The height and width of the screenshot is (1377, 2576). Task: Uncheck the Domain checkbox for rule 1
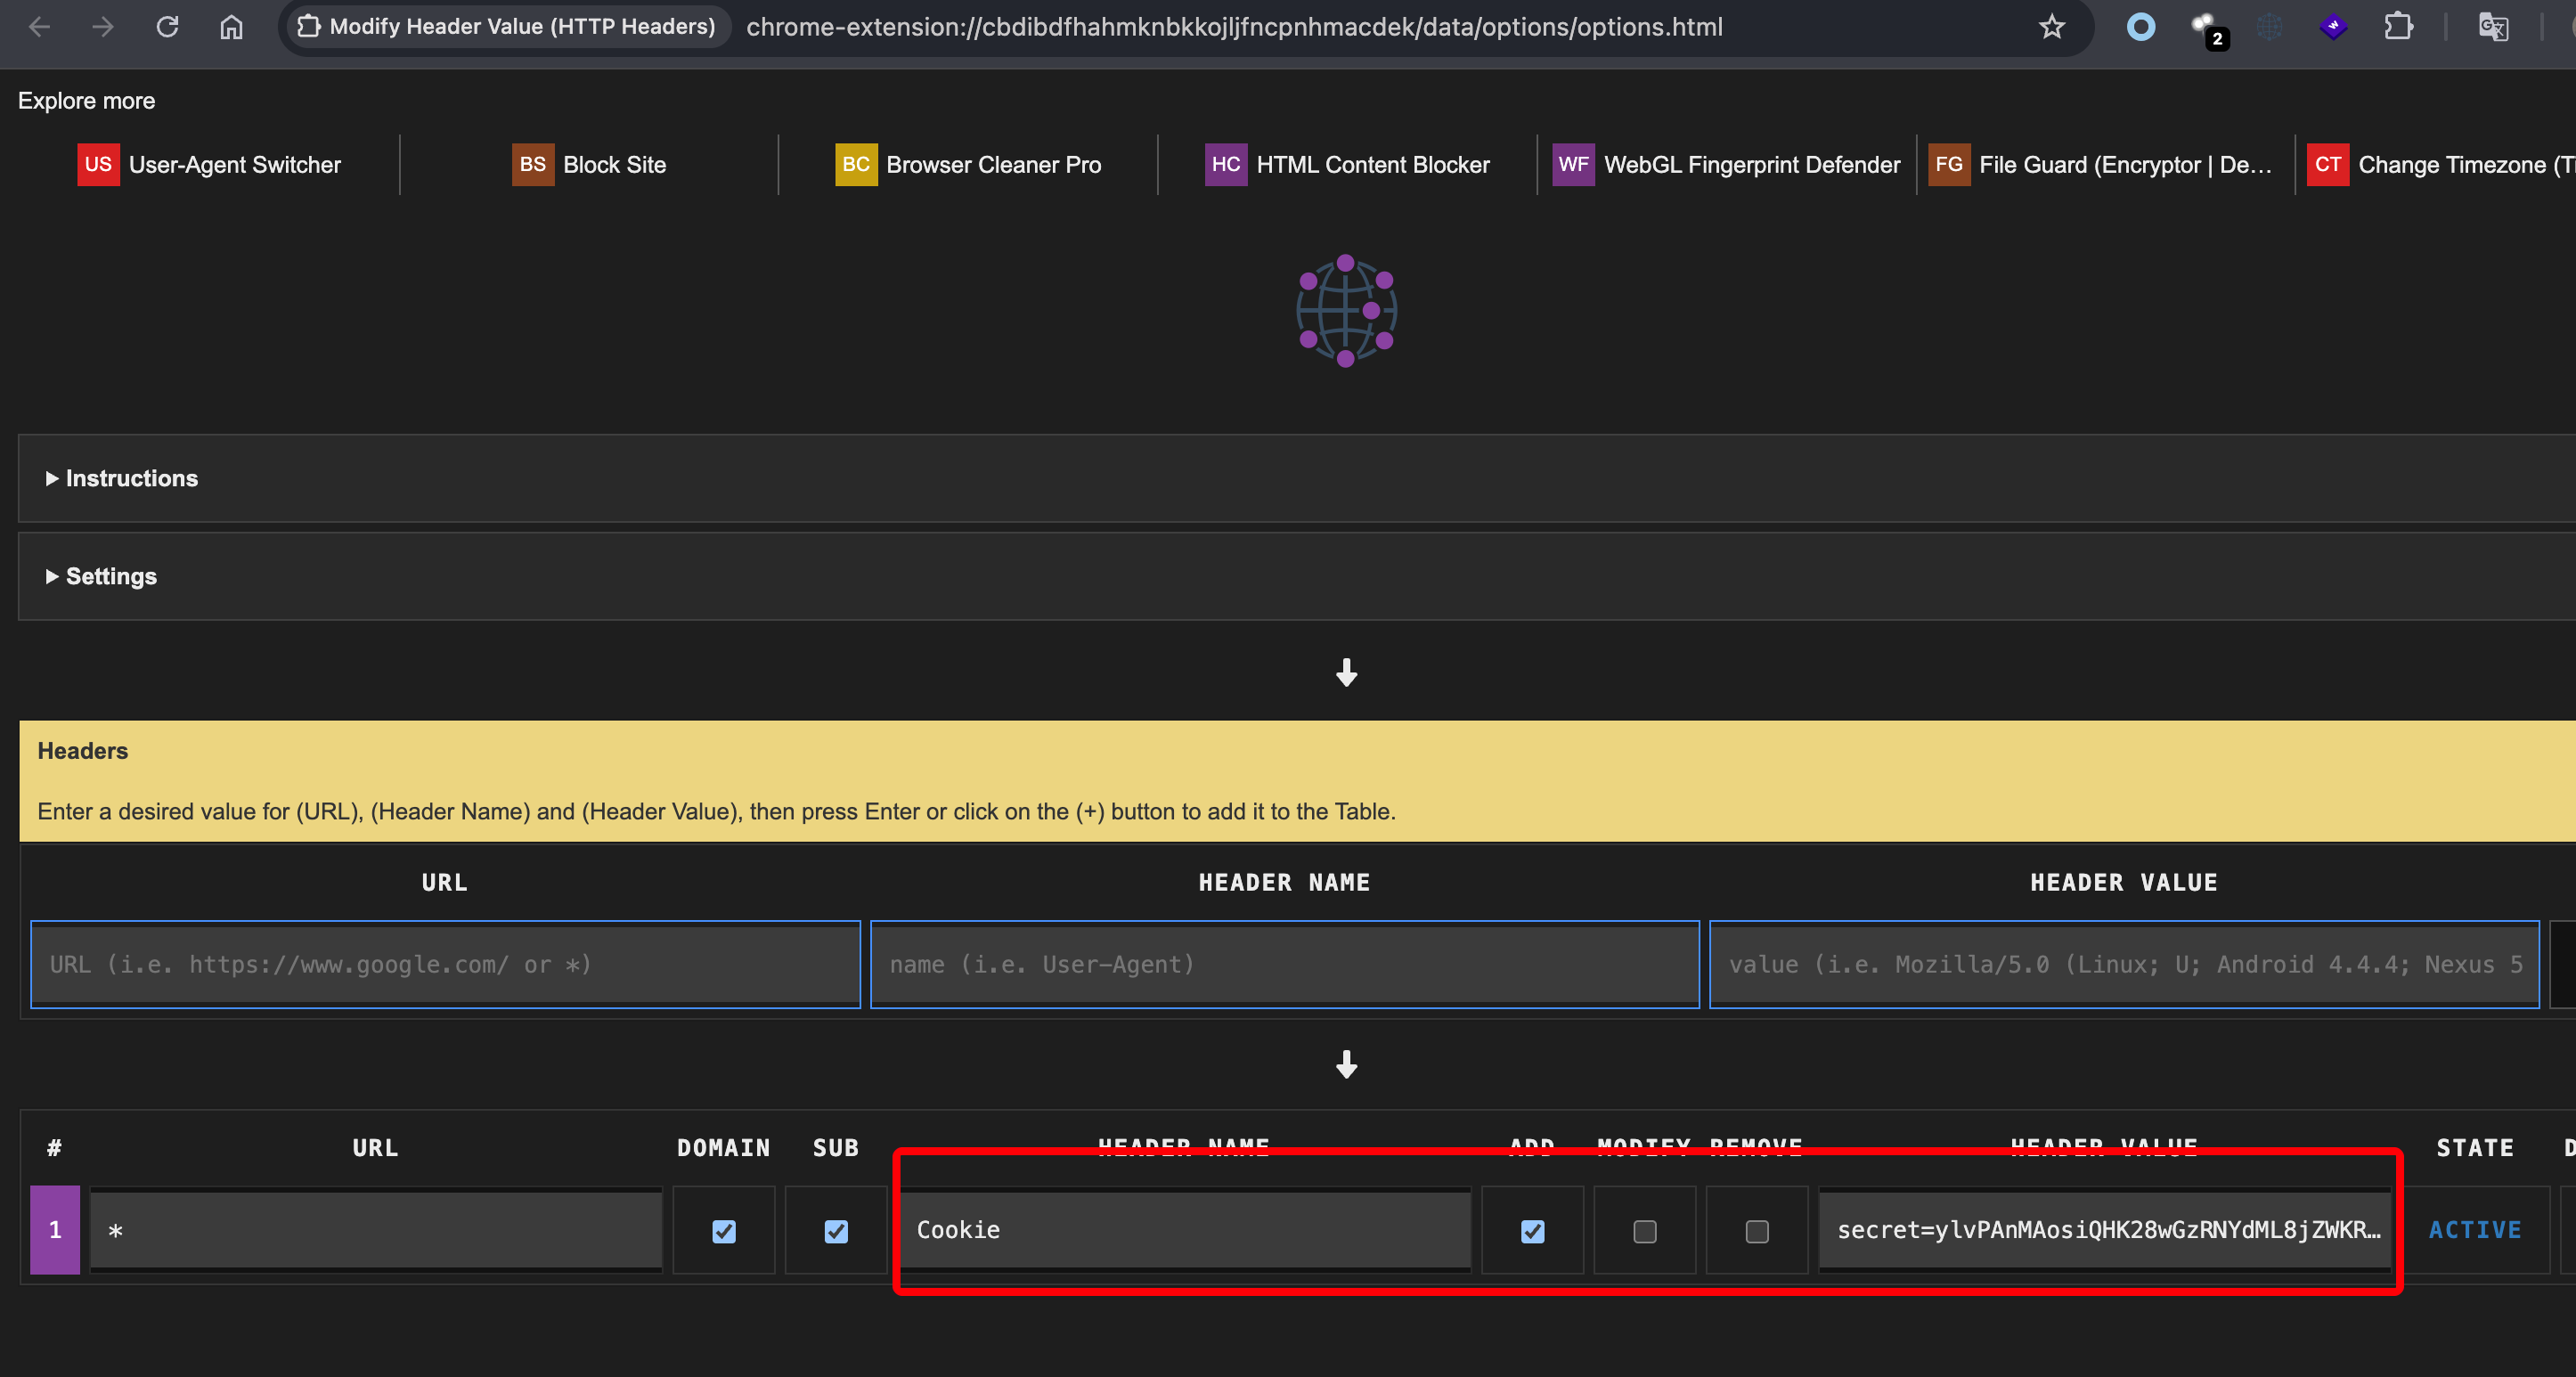(x=724, y=1231)
